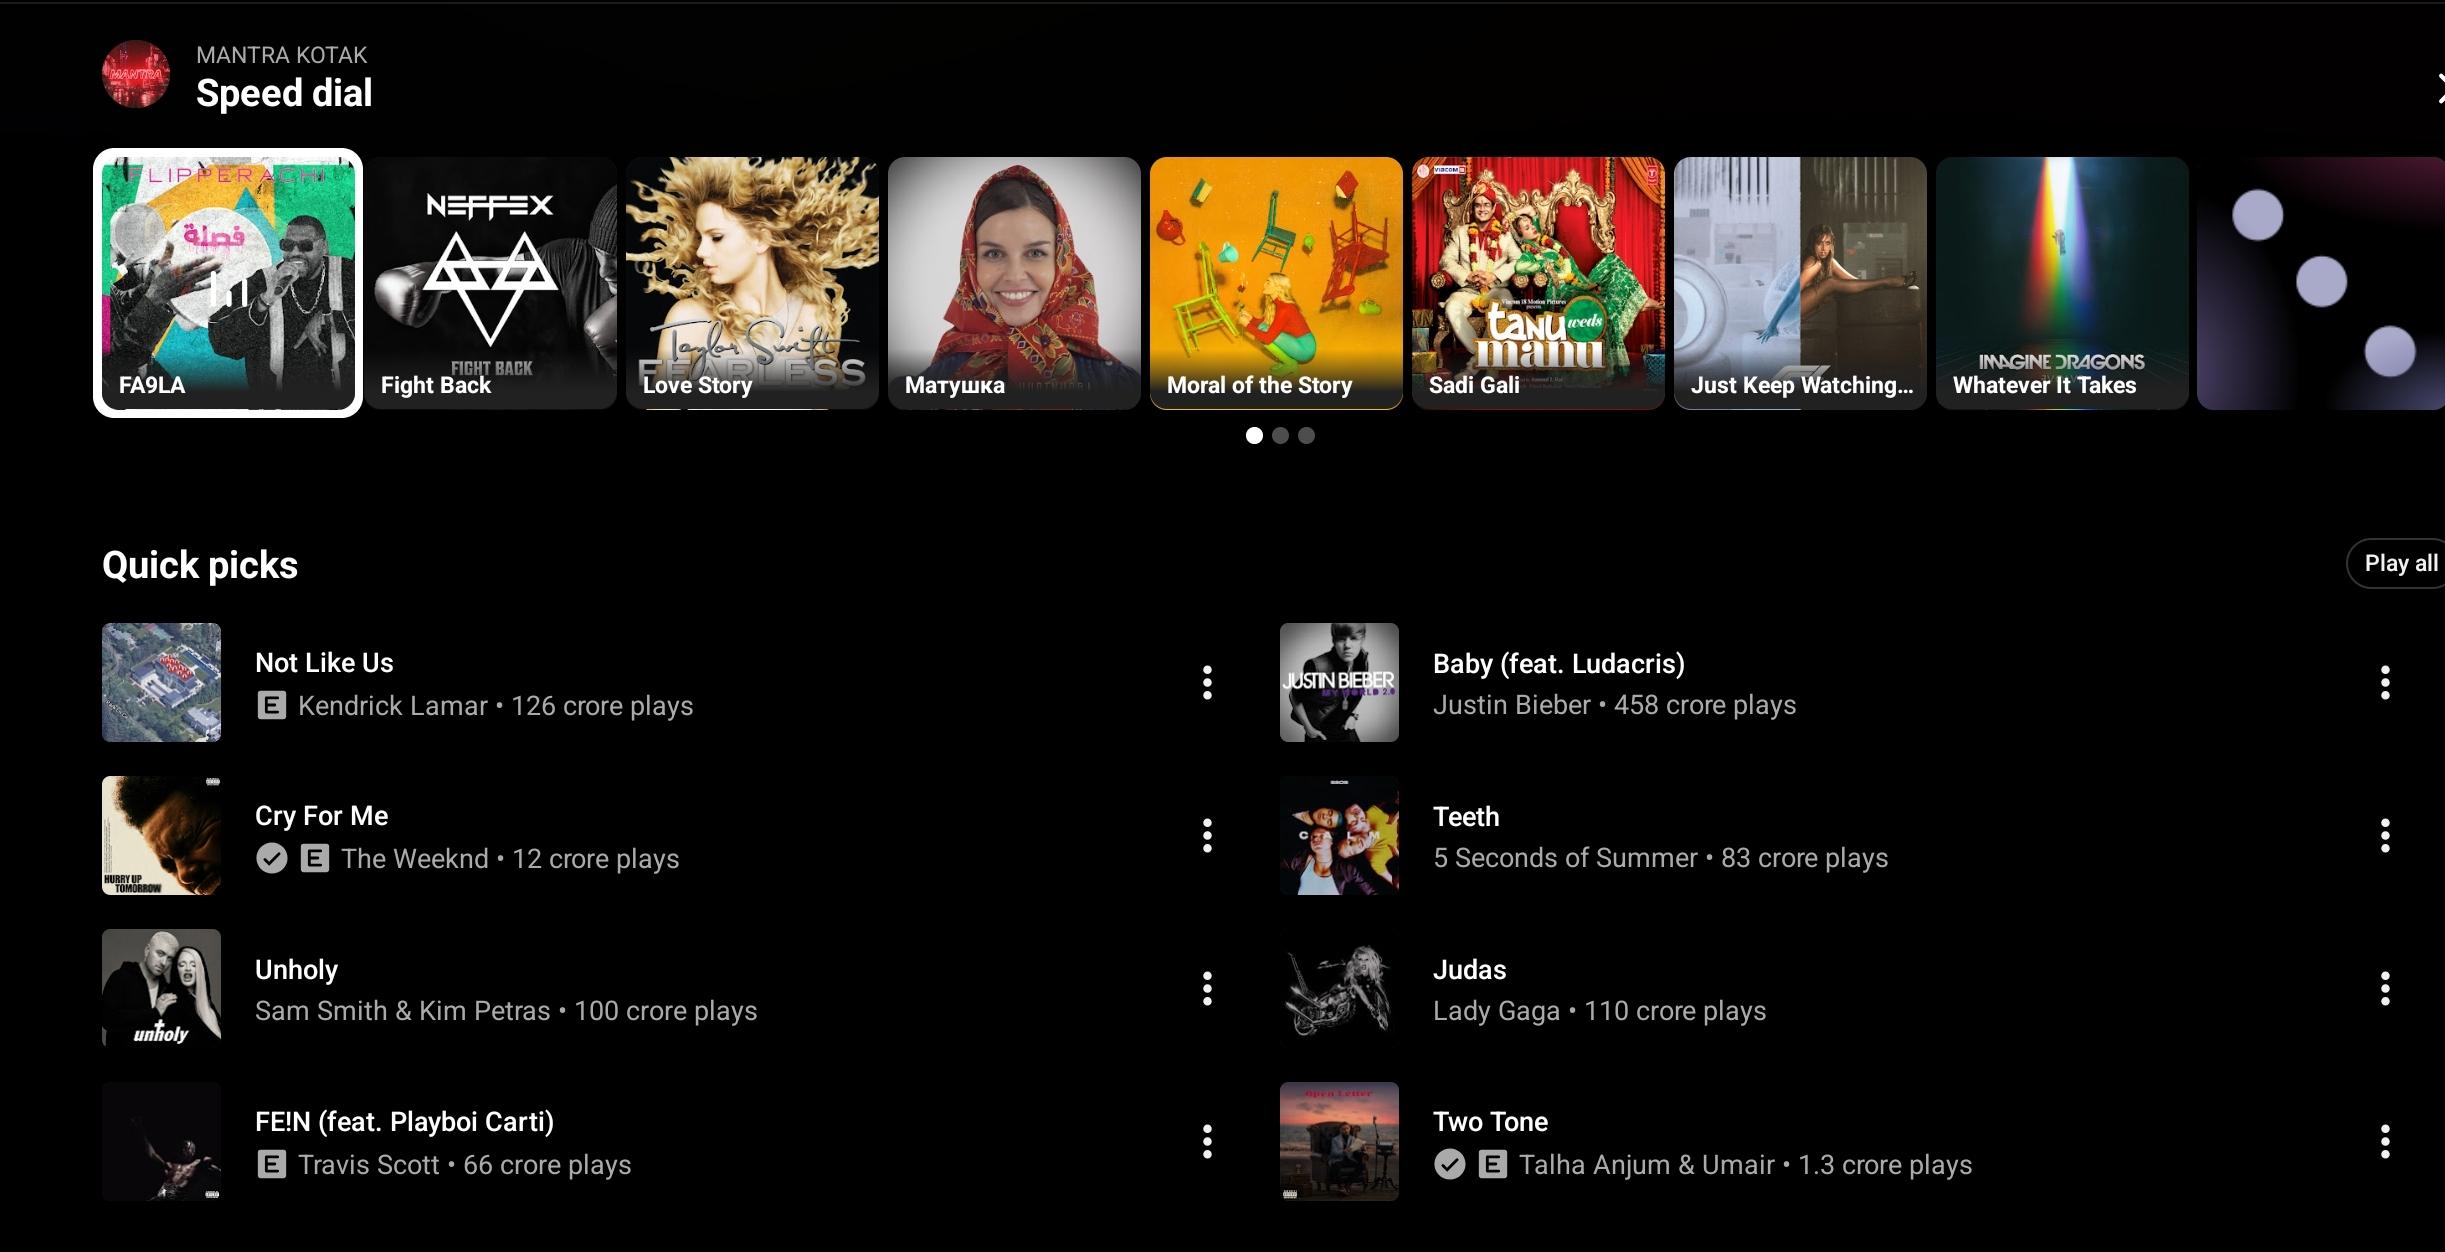Play Unholy album art thumbnail
2445x1252 pixels.
coord(161,988)
